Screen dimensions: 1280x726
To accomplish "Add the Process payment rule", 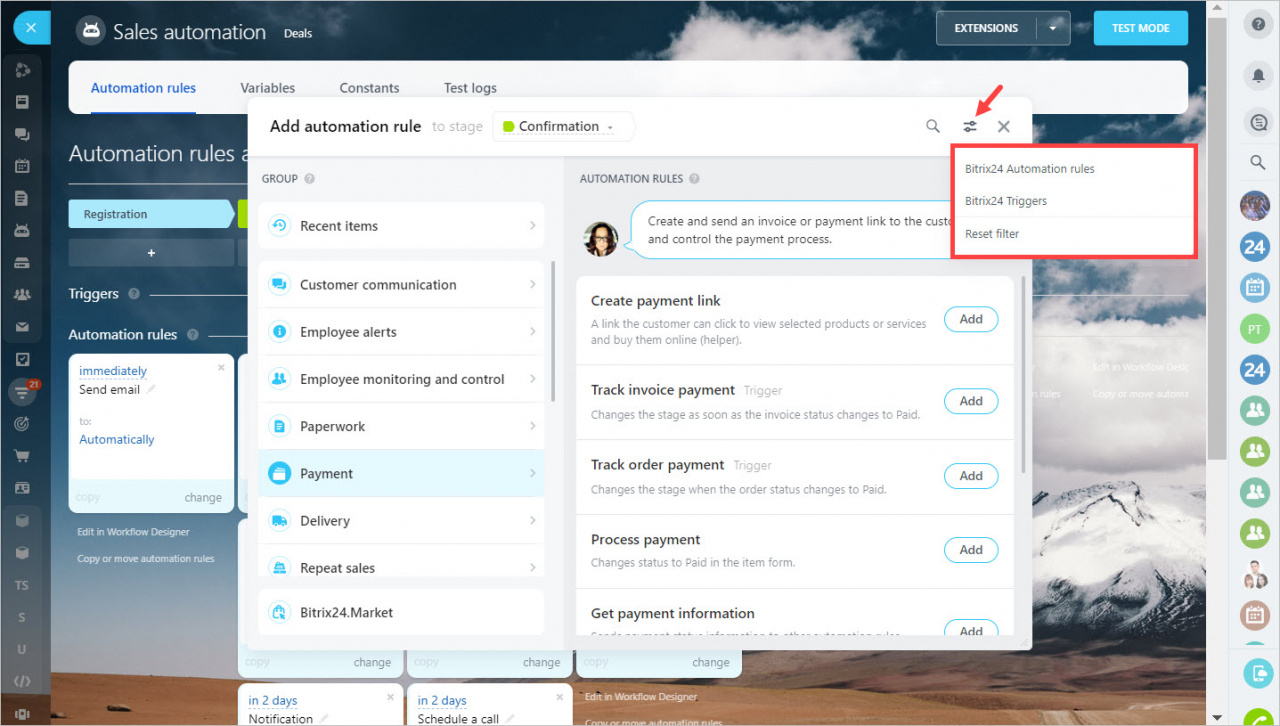I will [x=971, y=550].
